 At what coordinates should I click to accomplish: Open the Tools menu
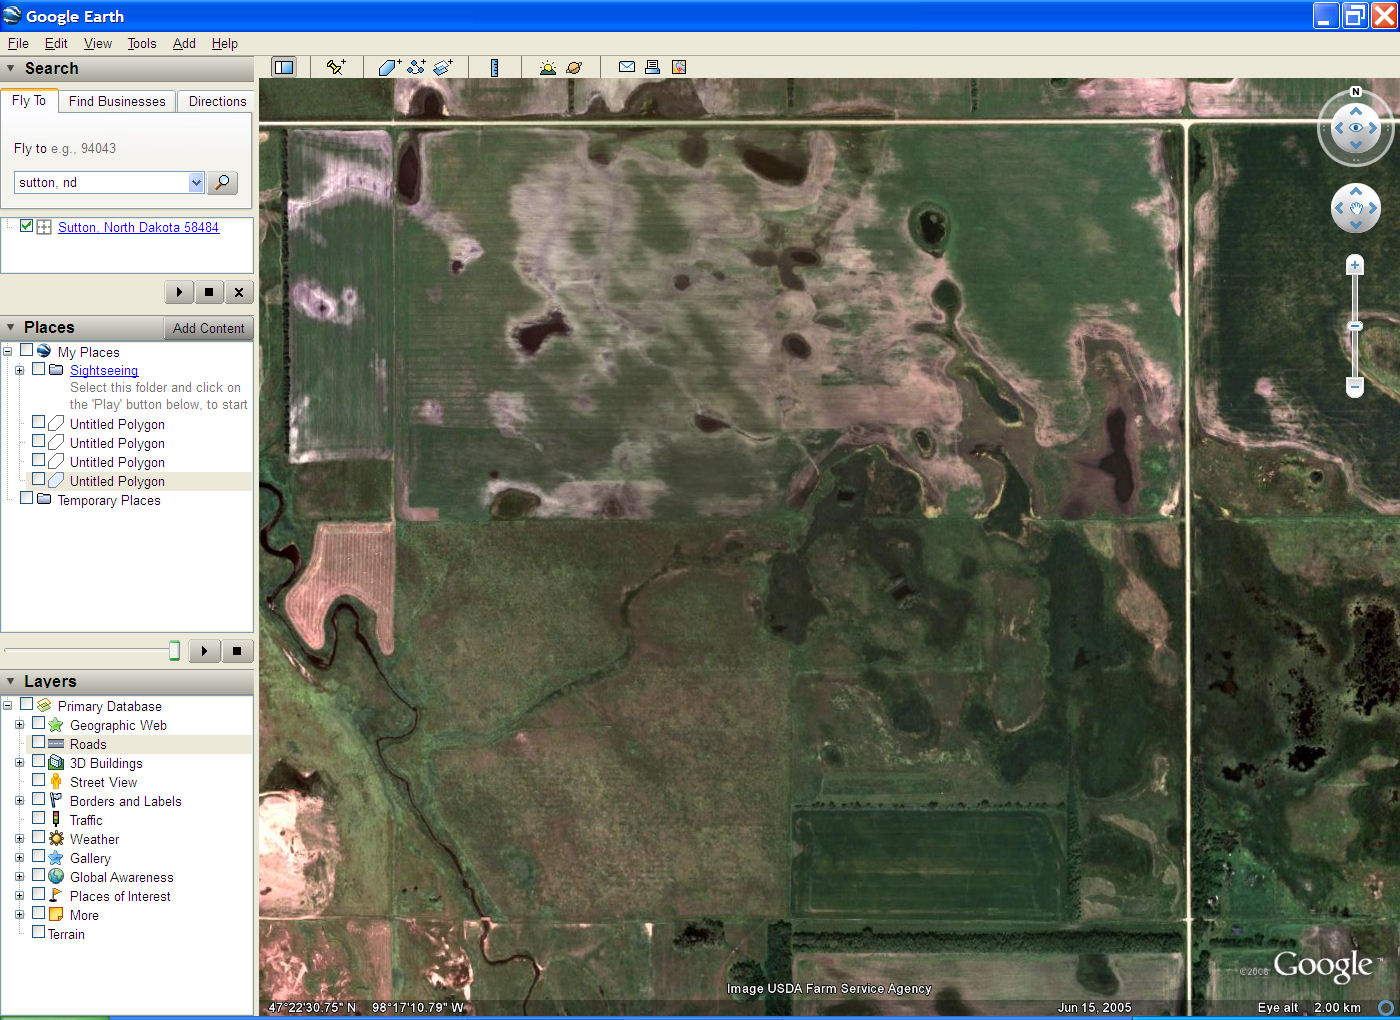point(142,43)
